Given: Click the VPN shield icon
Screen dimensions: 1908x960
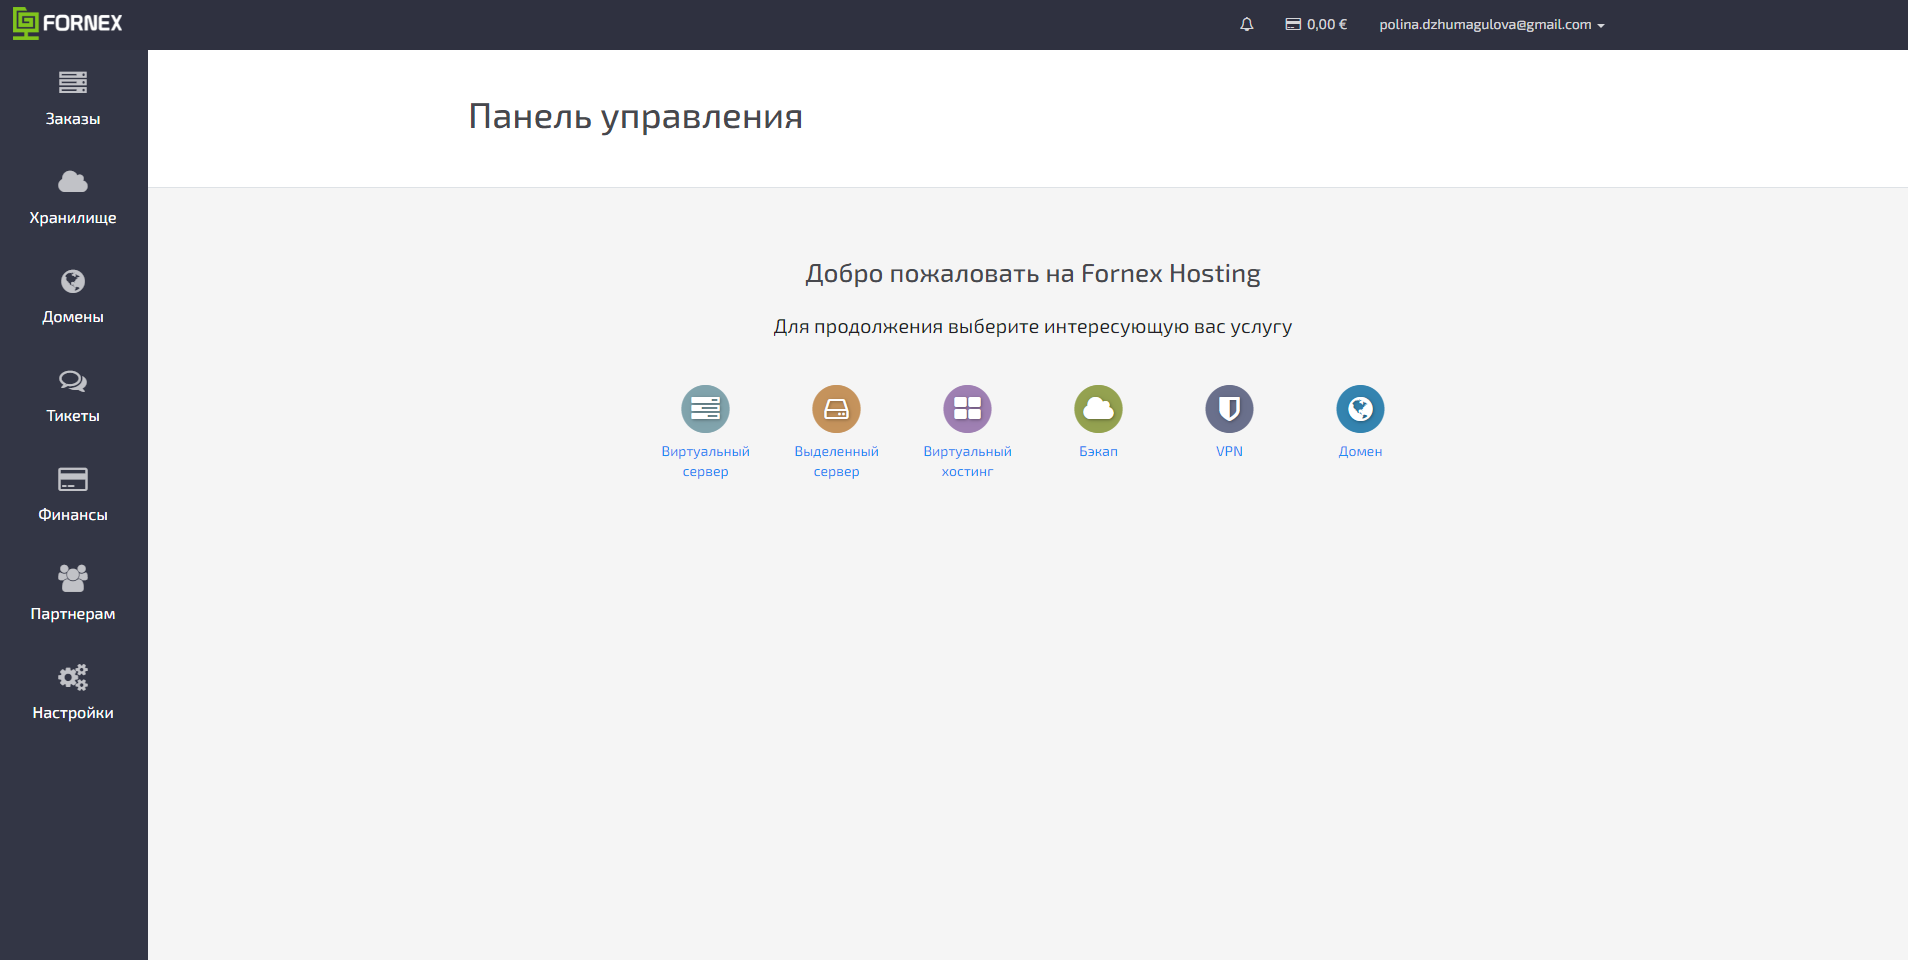Looking at the screenshot, I should point(1229,409).
